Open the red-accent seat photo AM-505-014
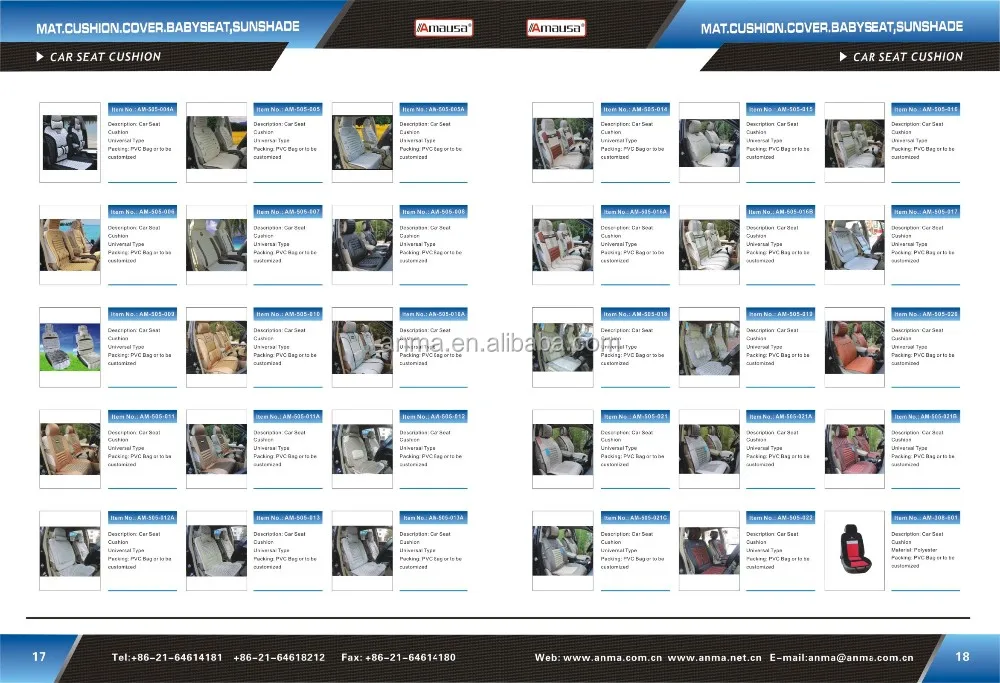 [x=562, y=143]
